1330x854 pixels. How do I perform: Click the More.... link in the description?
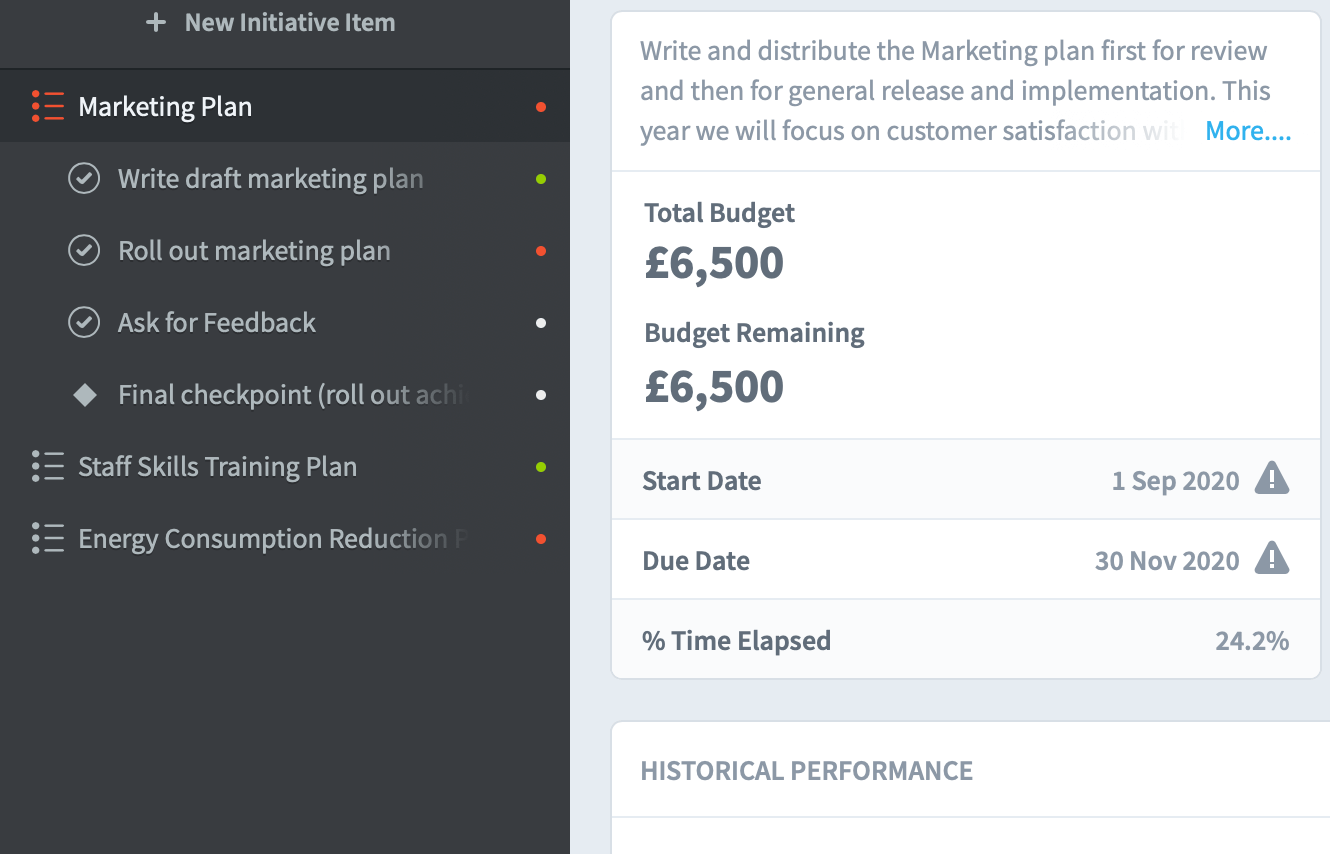pyautogui.click(x=1248, y=131)
